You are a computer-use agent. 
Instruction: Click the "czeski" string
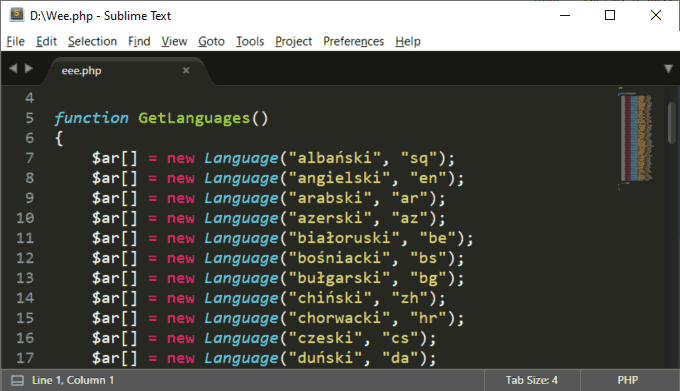click(325, 338)
